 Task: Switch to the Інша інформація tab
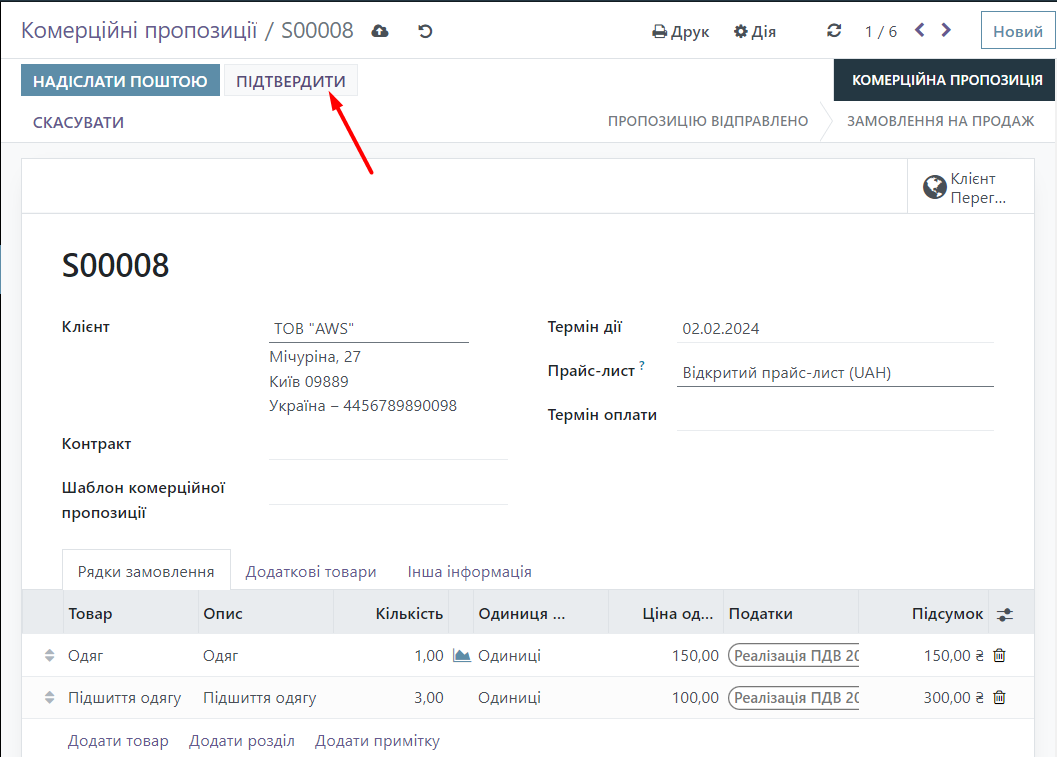click(x=469, y=572)
